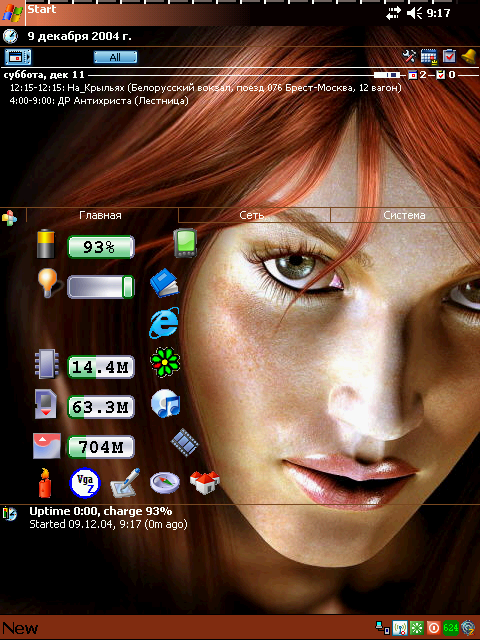Click the appointments count indicator showing 2
The height and width of the screenshot is (640, 480).
click(417, 75)
